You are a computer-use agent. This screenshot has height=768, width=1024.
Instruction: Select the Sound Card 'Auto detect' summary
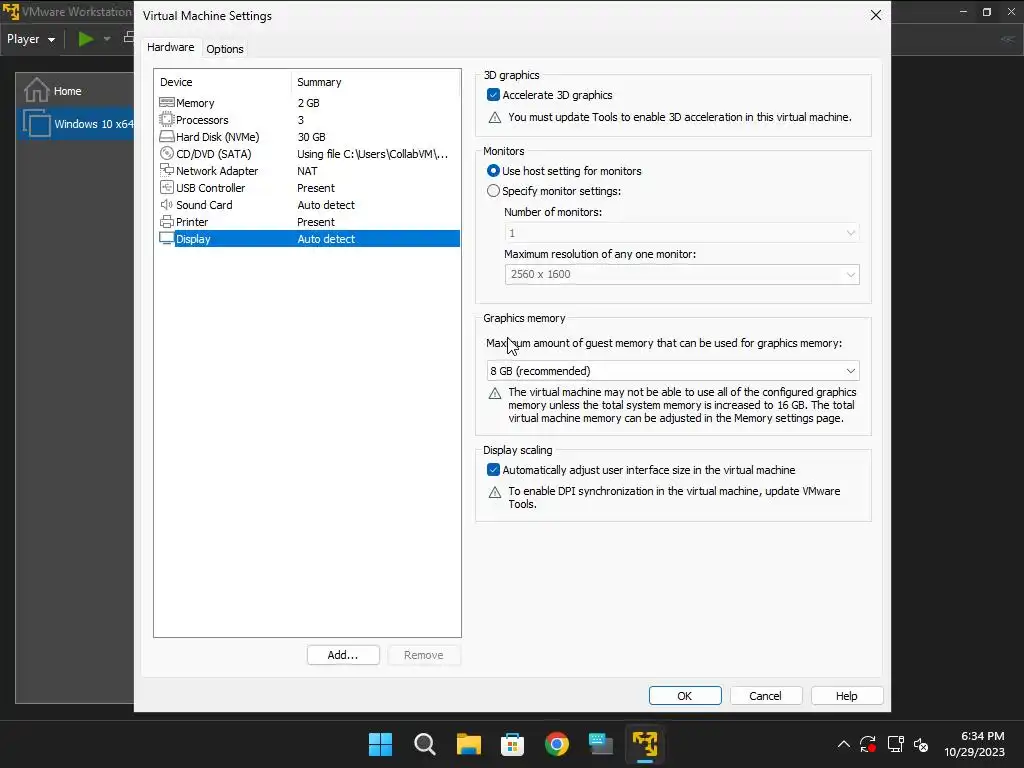(x=326, y=204)
